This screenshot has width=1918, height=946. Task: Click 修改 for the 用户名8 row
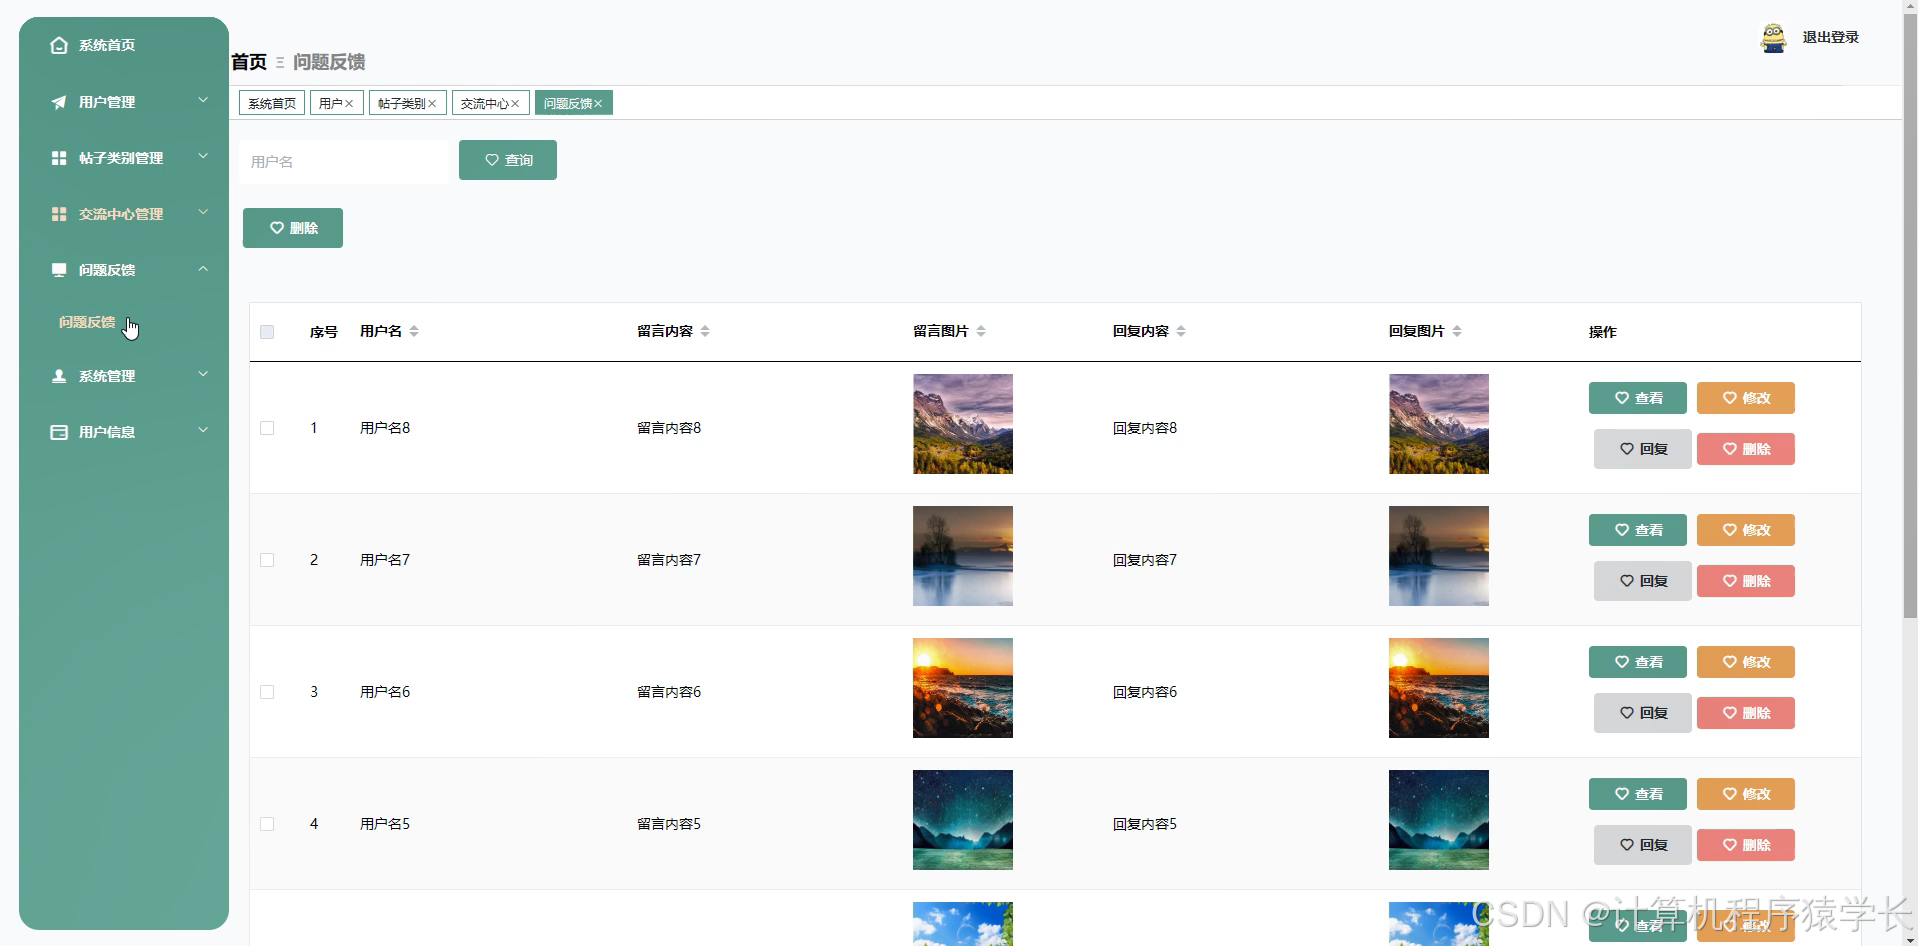point(1746,398)
